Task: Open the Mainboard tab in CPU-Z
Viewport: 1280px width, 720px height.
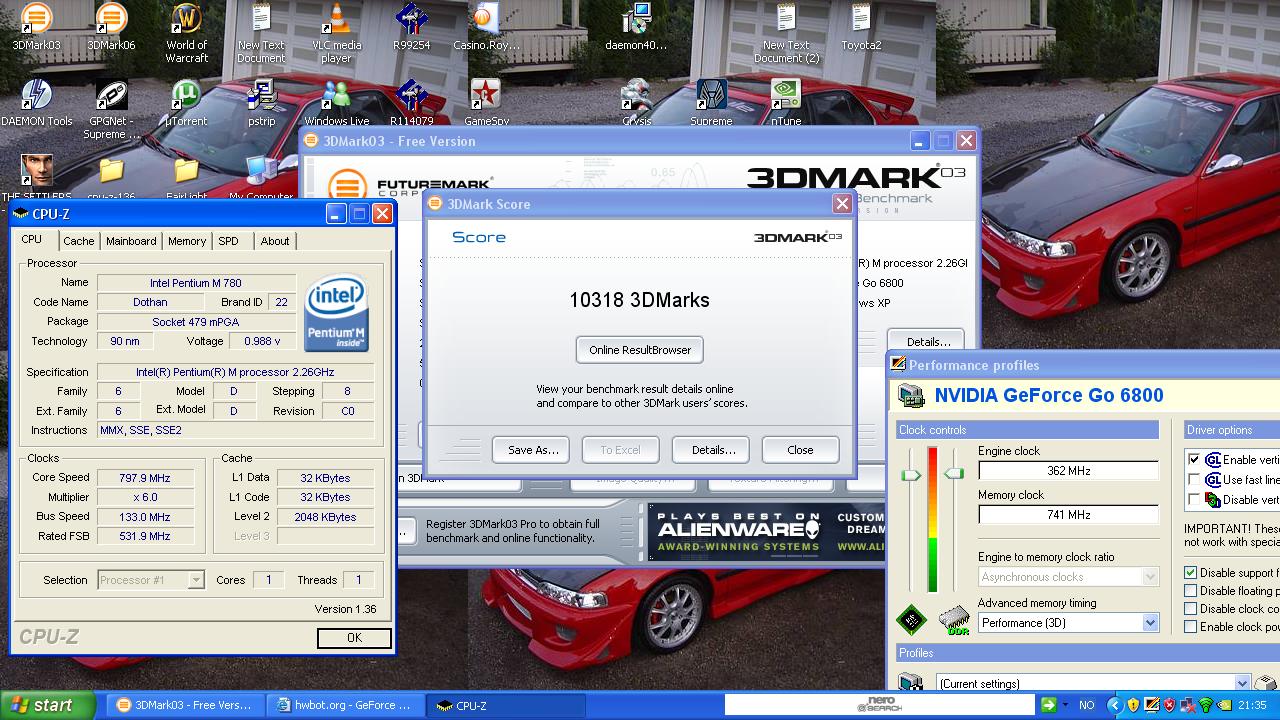Action: tap(131, 241)
